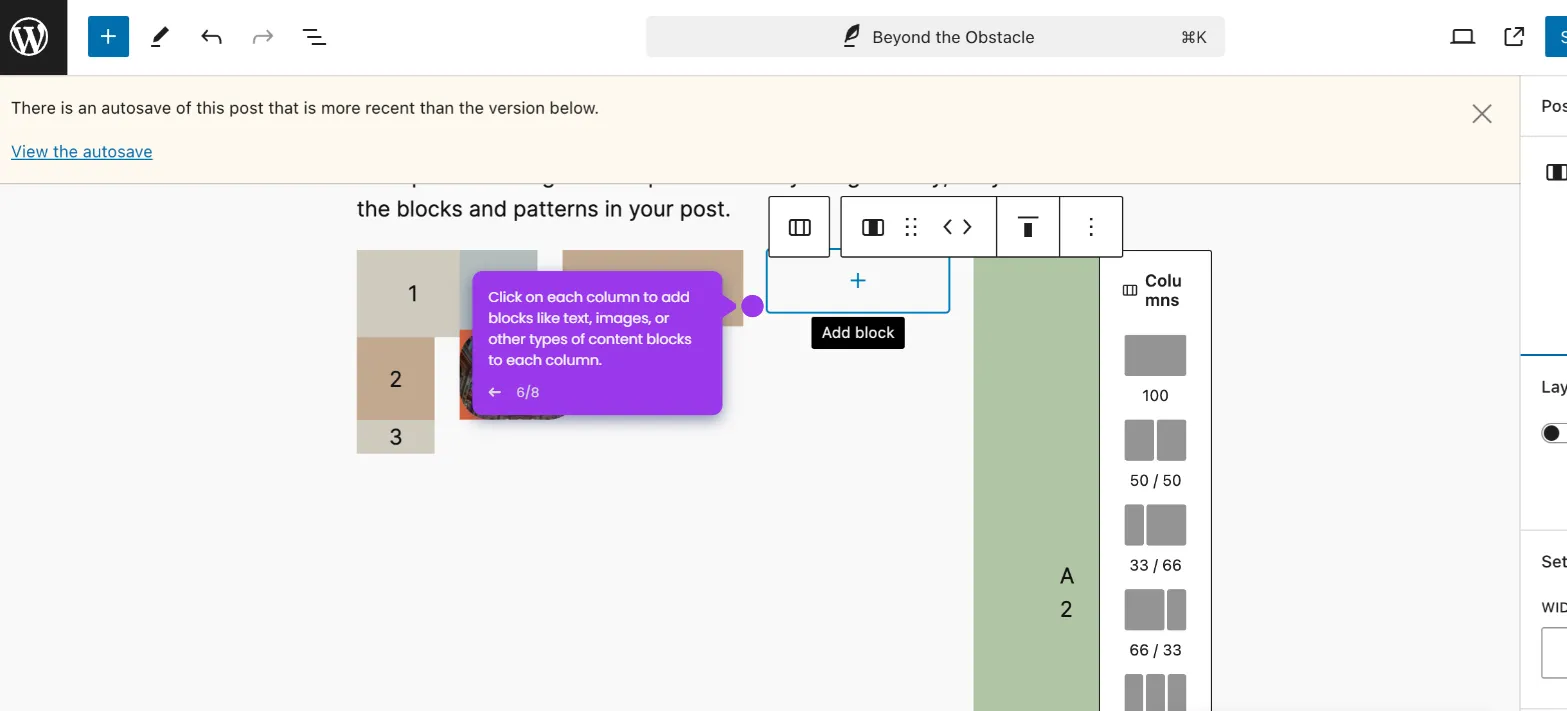Image resolution: width=1567 pixels, height=711 pixels.
Task: Open command palette for Beyond the Obstacle
Action: 935,37
